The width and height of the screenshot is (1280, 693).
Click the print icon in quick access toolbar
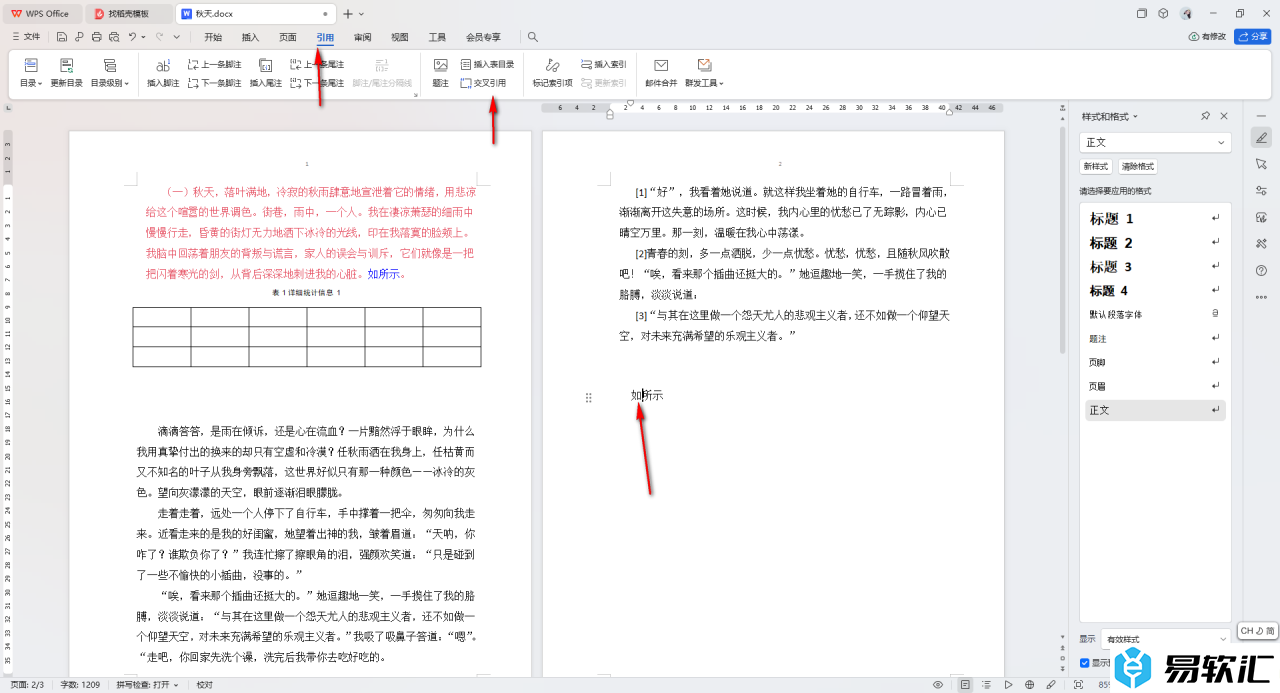97,37
